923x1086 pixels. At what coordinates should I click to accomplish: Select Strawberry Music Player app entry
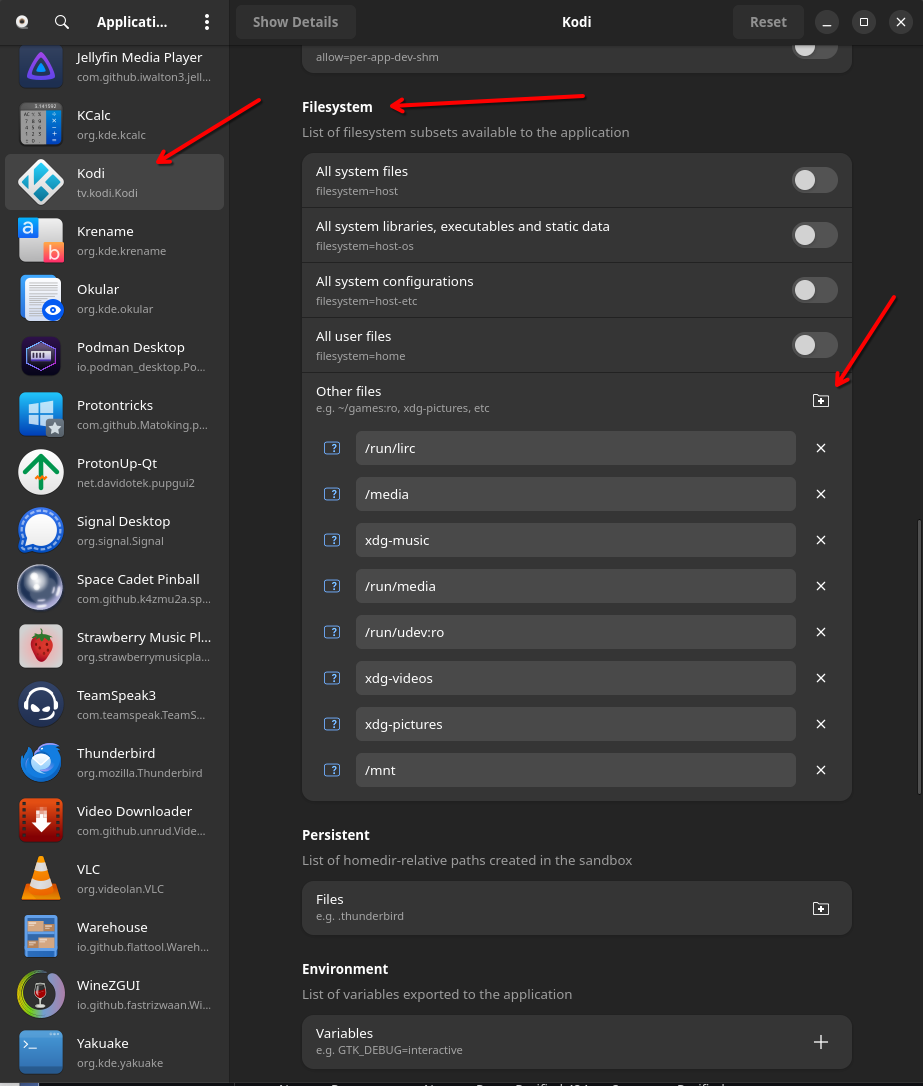pyautogui.click(x=114, y=646)
